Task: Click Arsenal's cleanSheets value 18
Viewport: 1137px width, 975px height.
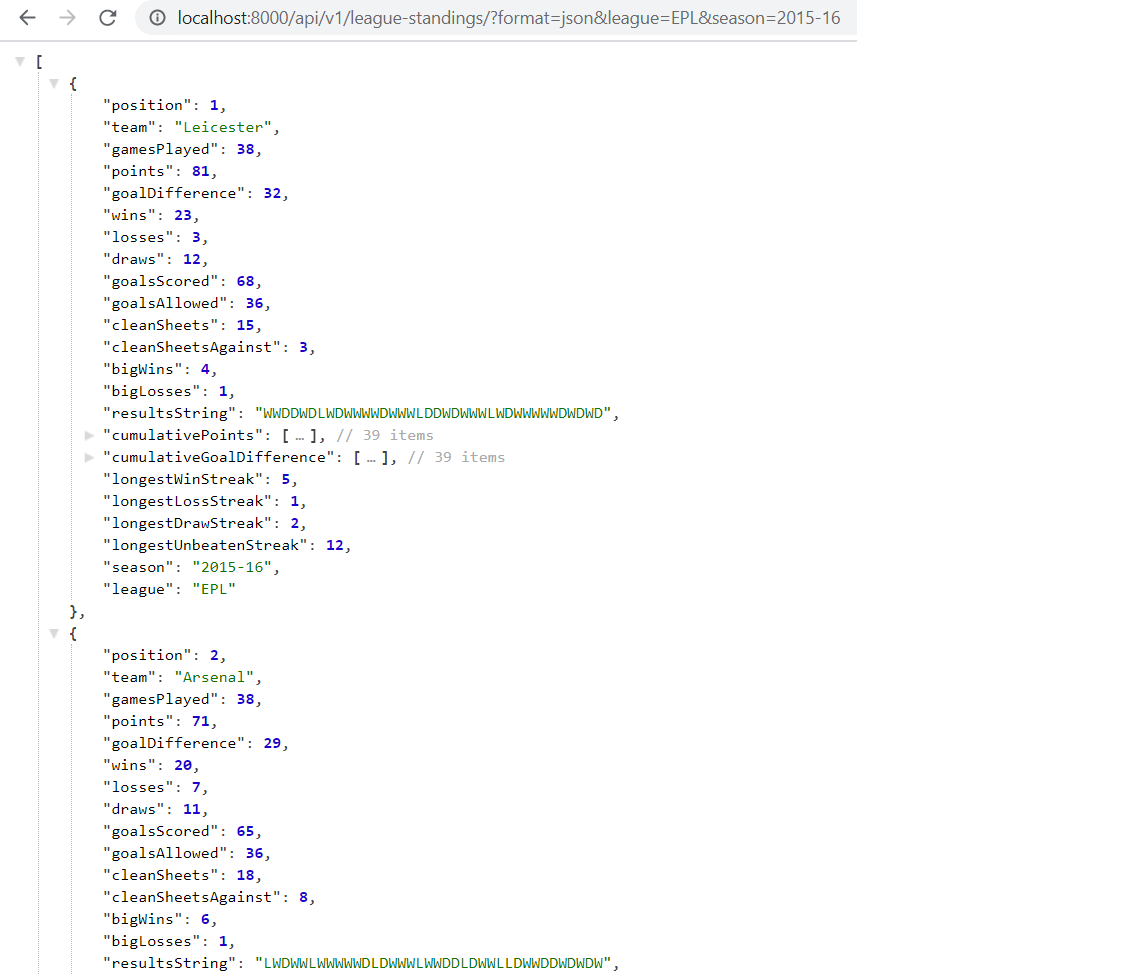Action: click(245, 876)
